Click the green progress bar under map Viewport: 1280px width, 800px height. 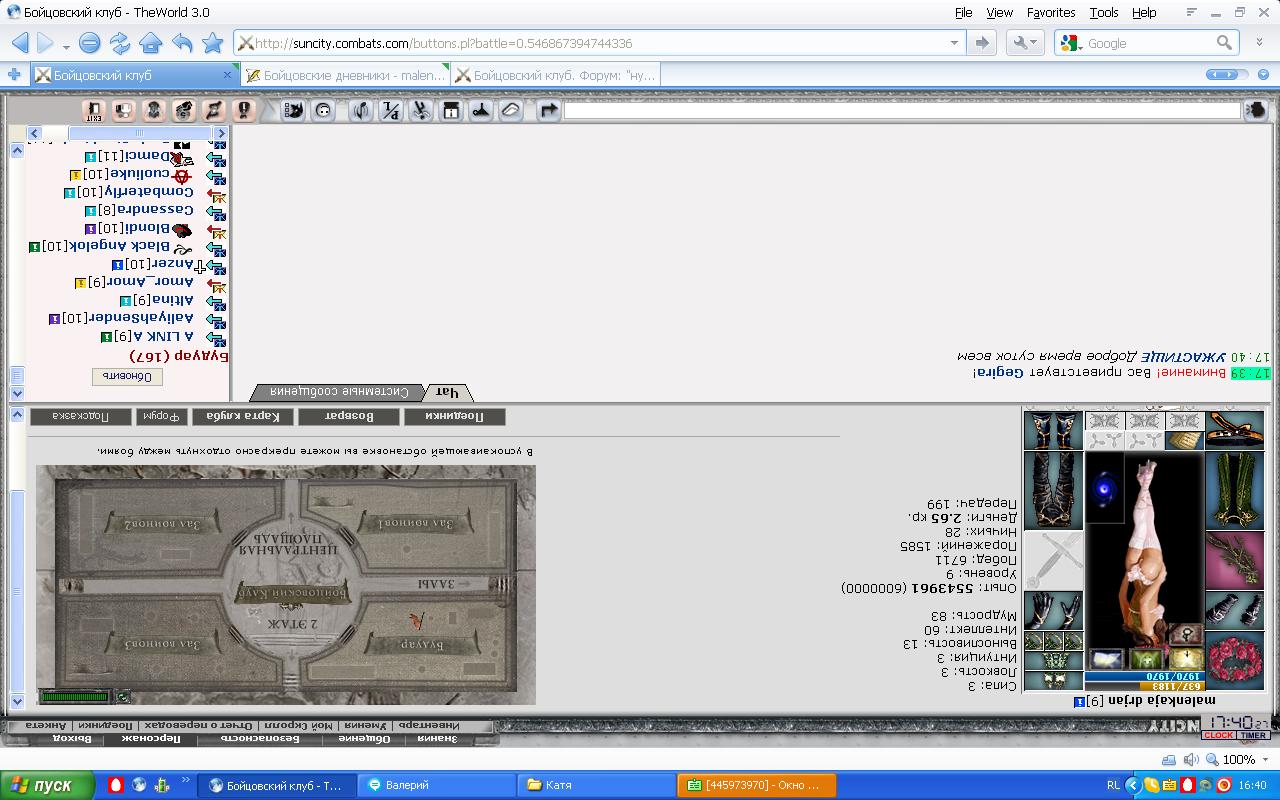tap(74, 696)
